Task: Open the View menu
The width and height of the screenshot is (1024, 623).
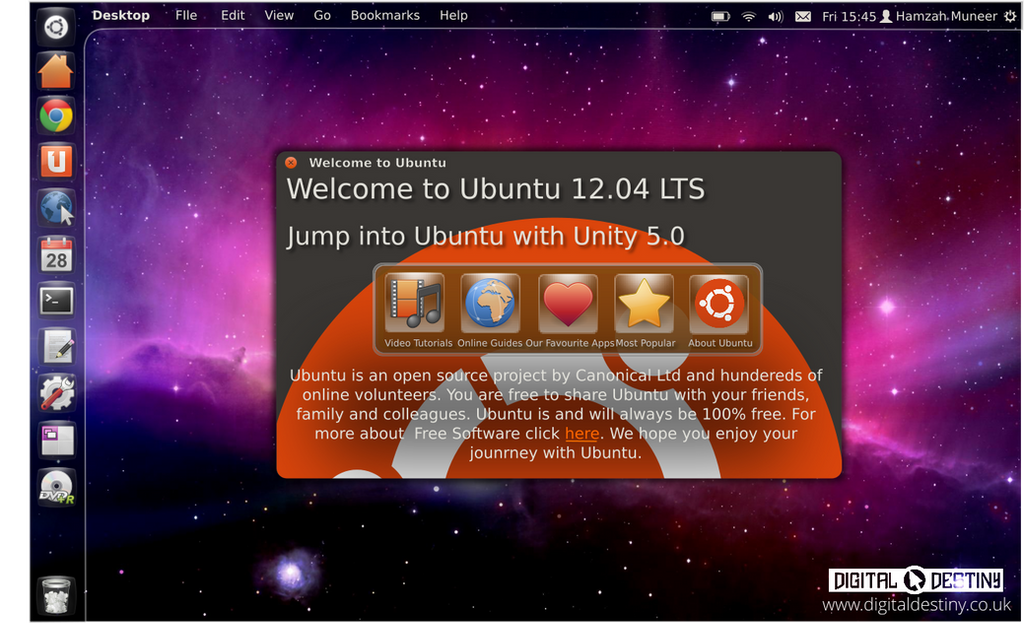Action: [279, 15]
